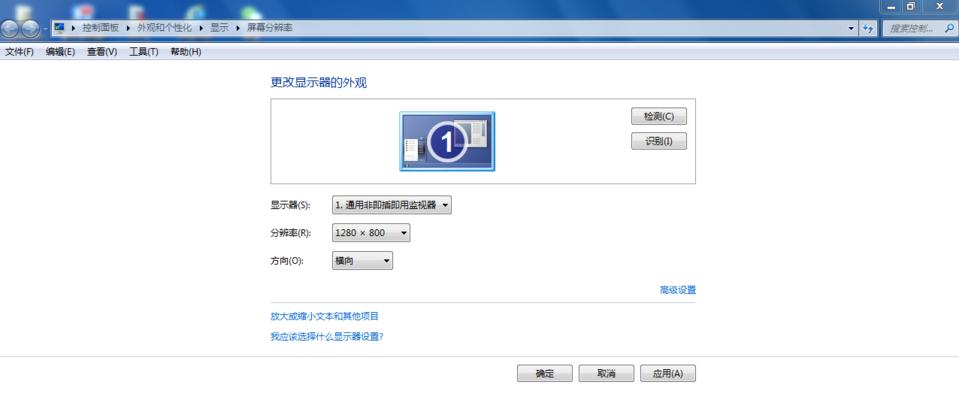Open the address bar history dropdown arrow

(x=851, y=28)
